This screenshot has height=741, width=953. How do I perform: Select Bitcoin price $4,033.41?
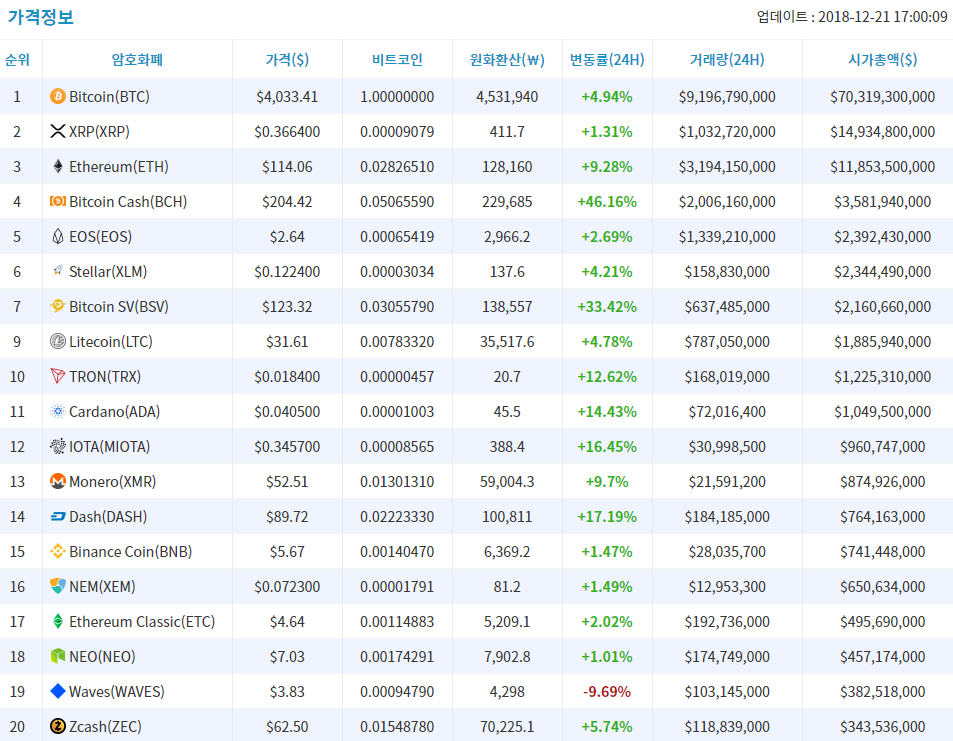[x=287, y=97]
